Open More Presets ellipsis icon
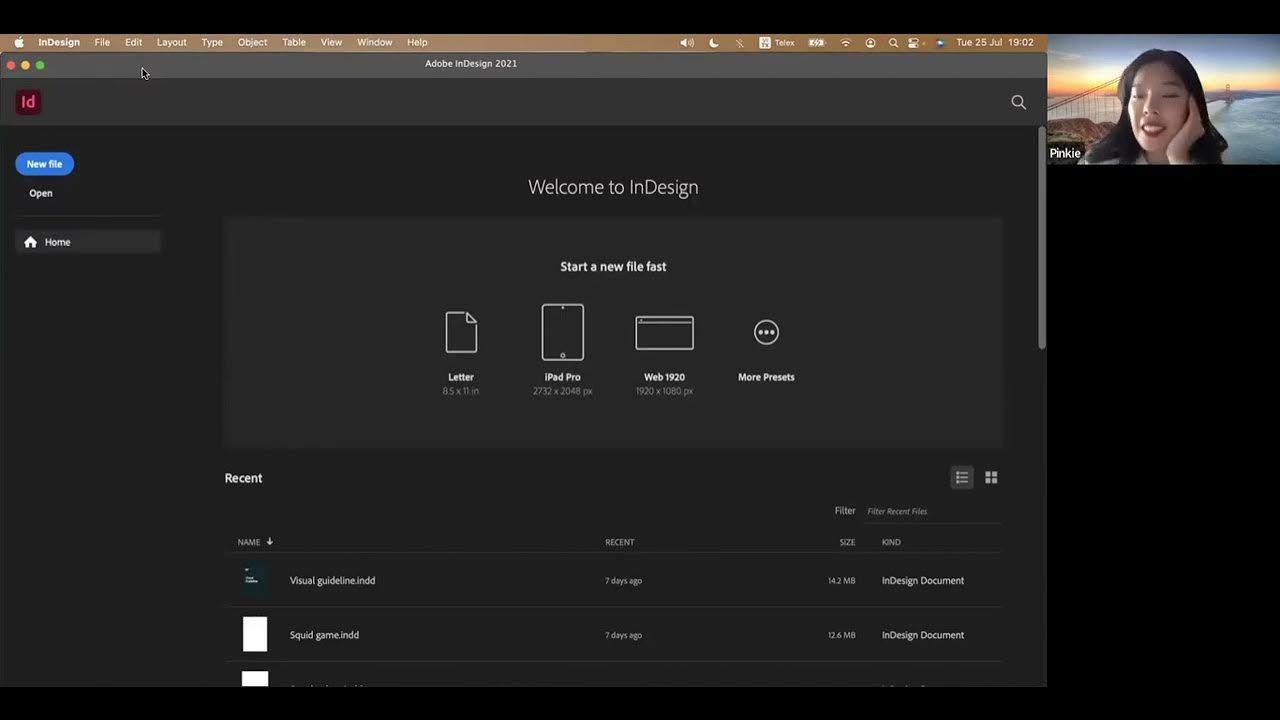Viewport: 1280px width, 720px height. pos(766,332)
